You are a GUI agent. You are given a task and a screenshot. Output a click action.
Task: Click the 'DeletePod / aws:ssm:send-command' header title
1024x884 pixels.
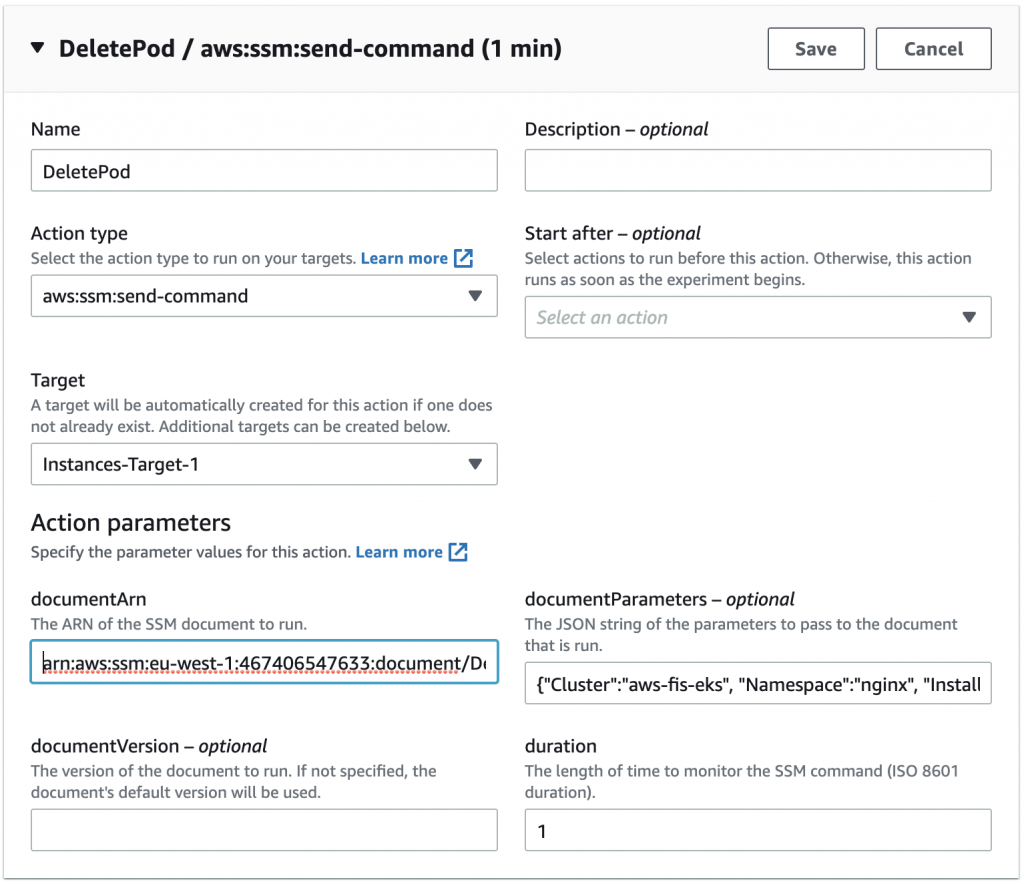tap(310, 49)
